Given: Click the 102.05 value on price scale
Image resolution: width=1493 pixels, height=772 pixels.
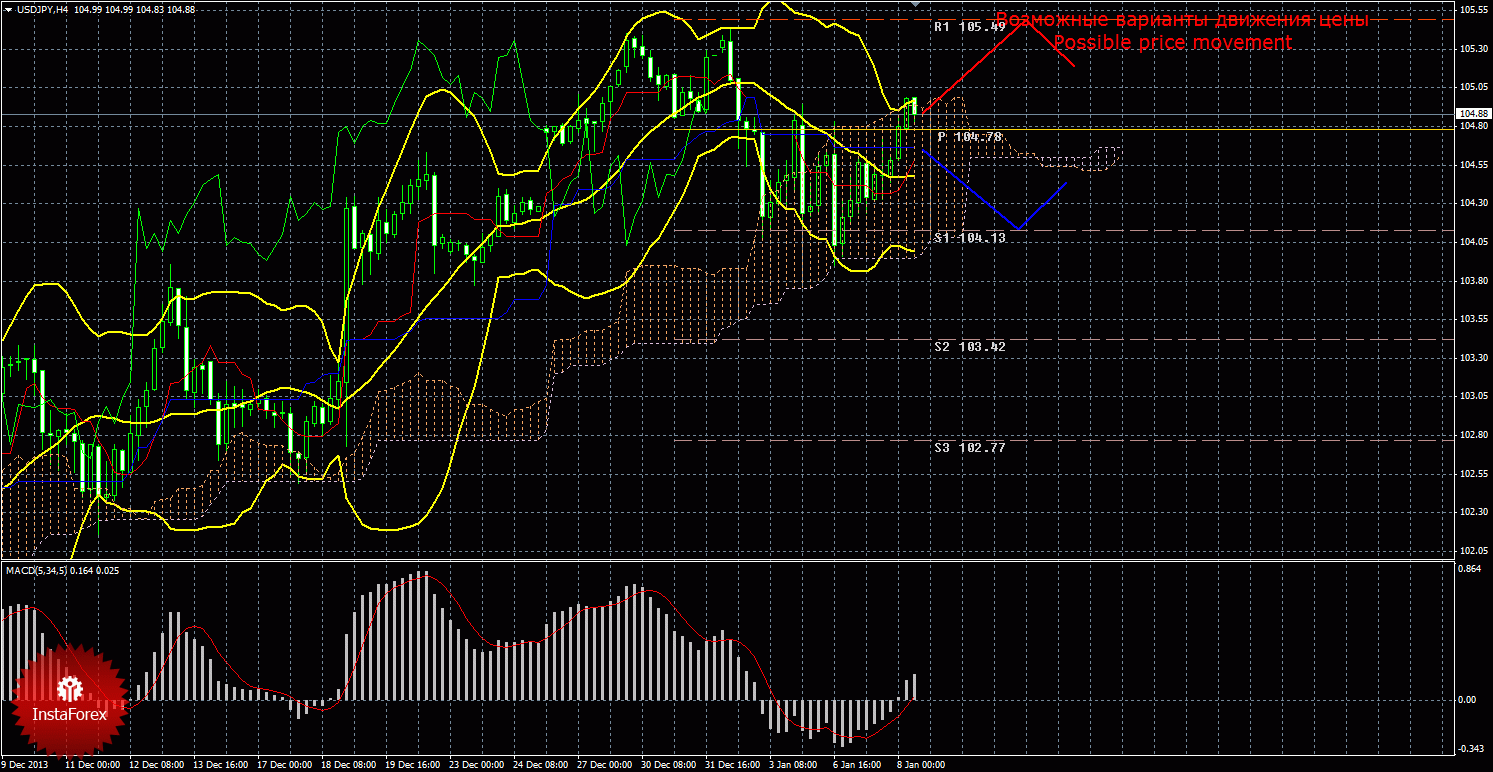Looking at the screenshot, I should click(1471, 551).
